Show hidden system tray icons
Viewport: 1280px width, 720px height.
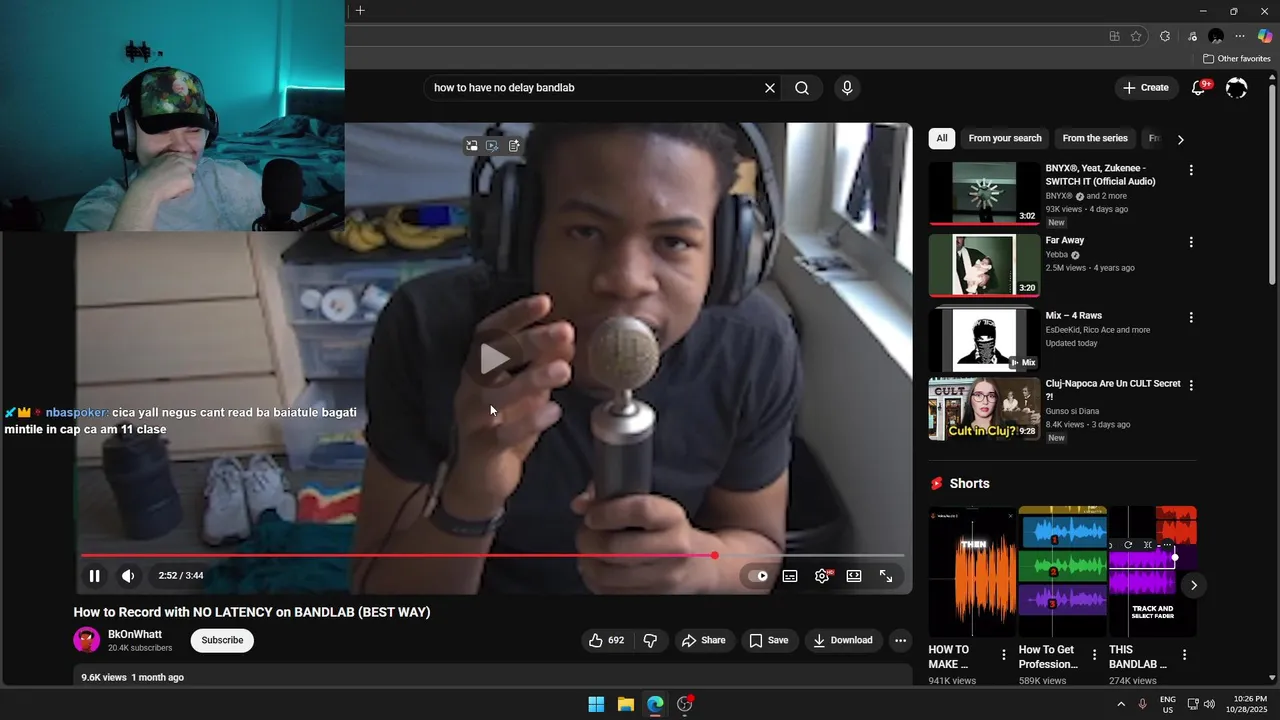pyautogui.click(x=1121, y=704)
